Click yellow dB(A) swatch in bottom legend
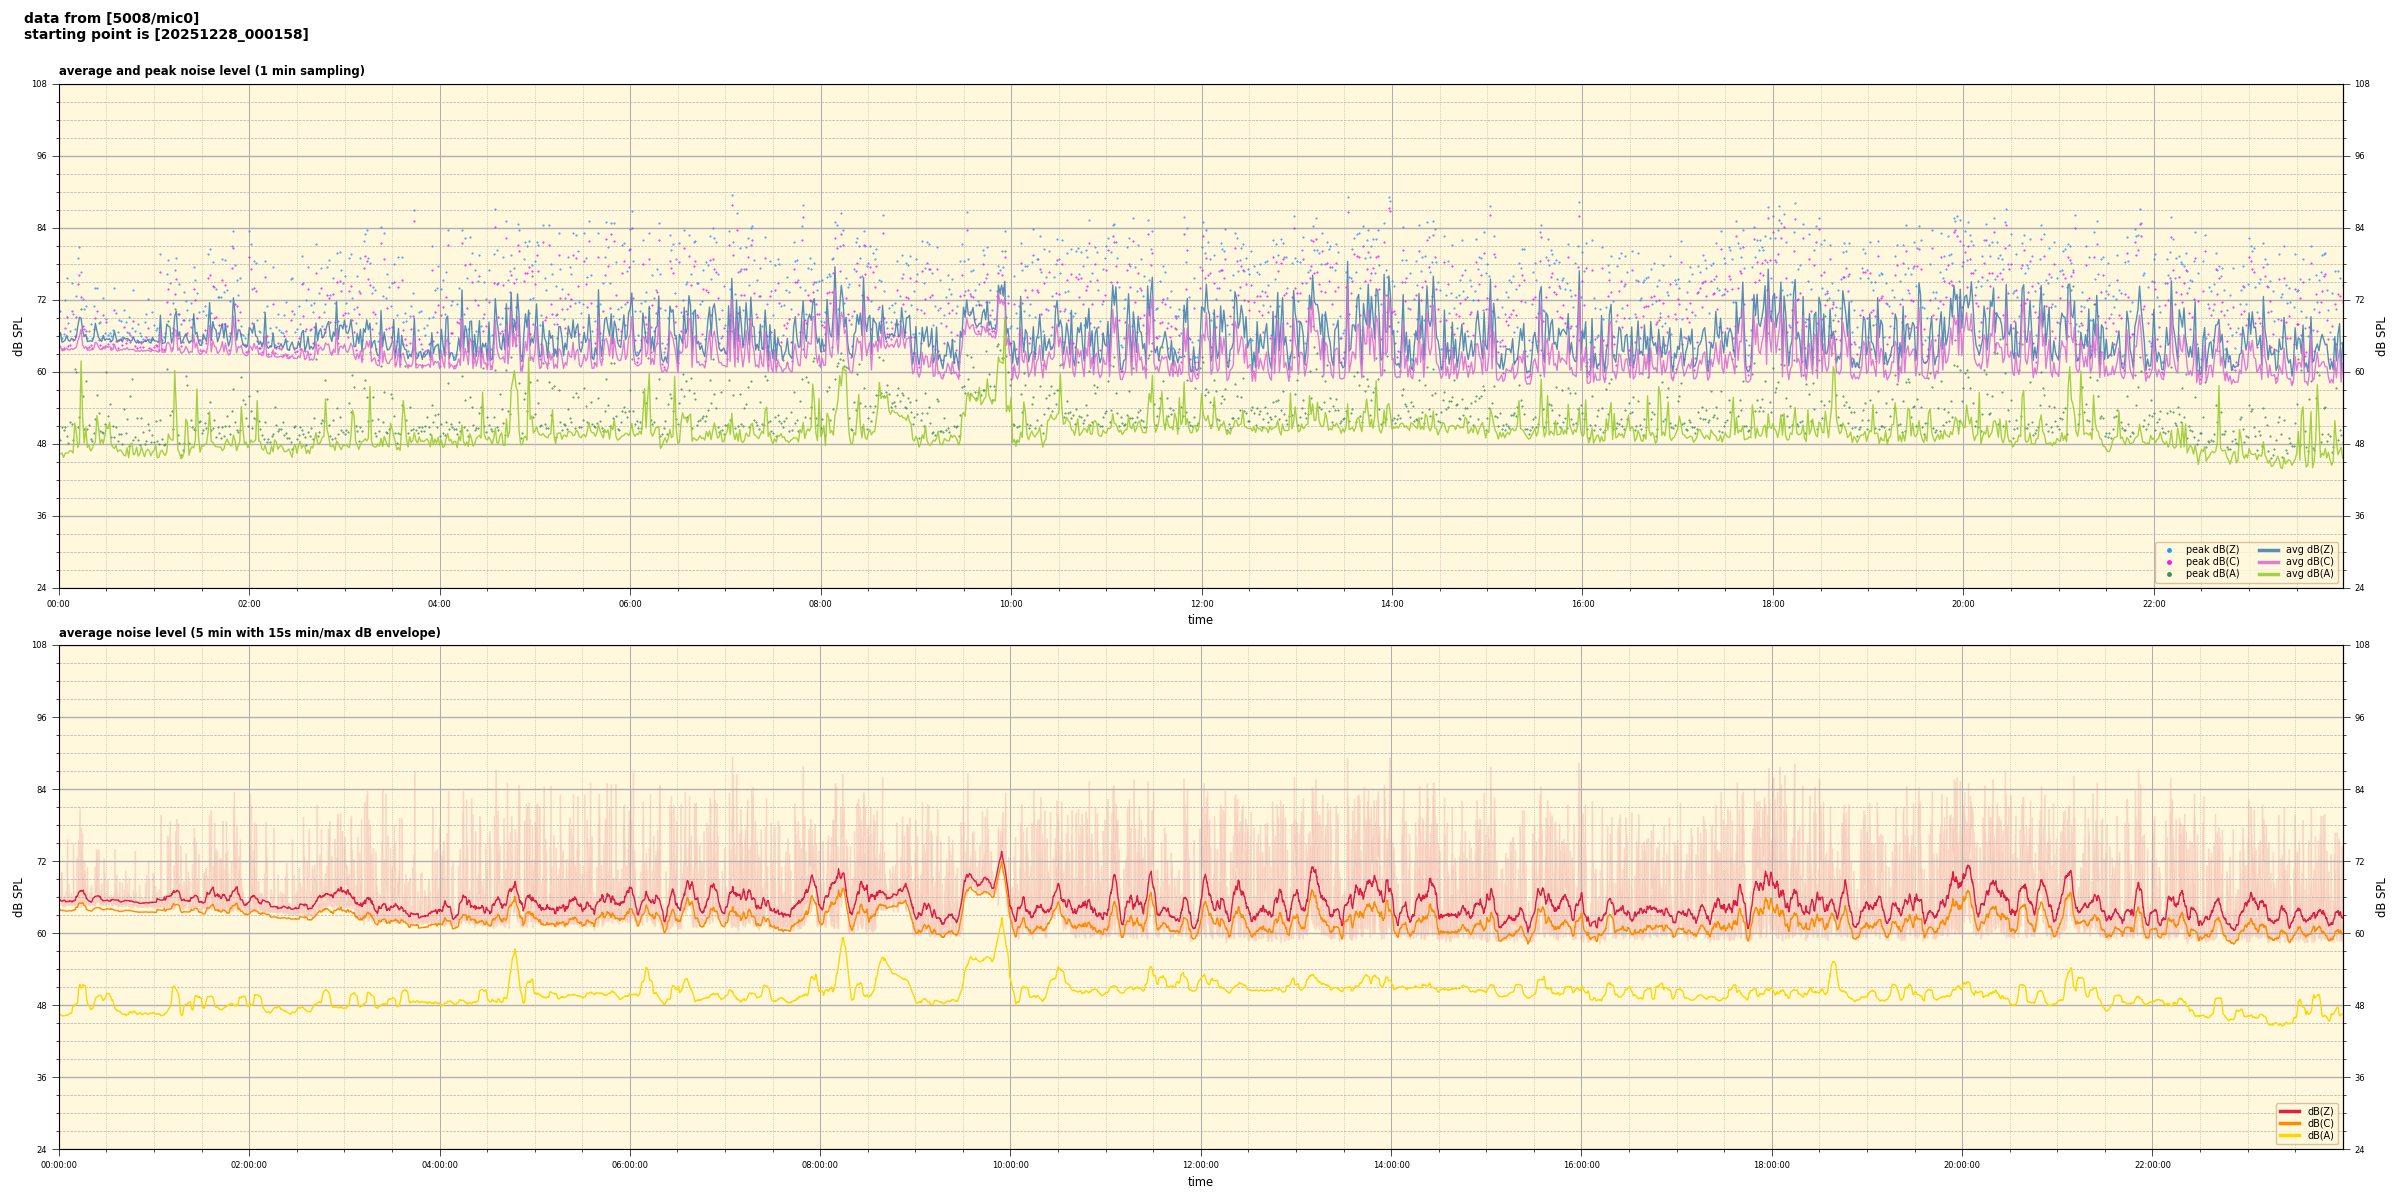 (2289, 1135)
